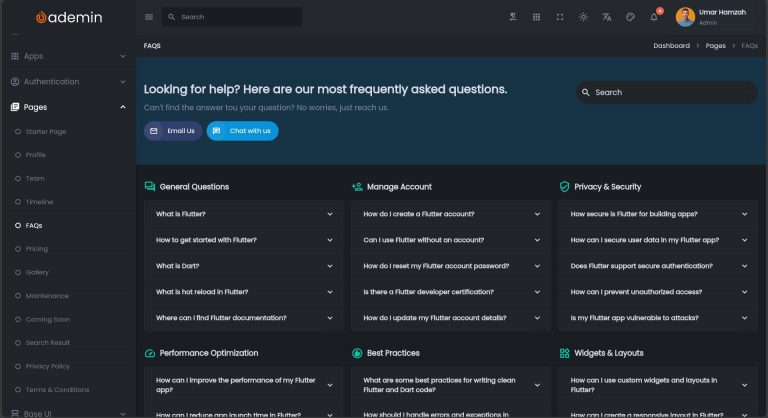Click the Privacy & Security shield icon
768x418 pixels.
(x=564, y=187)
